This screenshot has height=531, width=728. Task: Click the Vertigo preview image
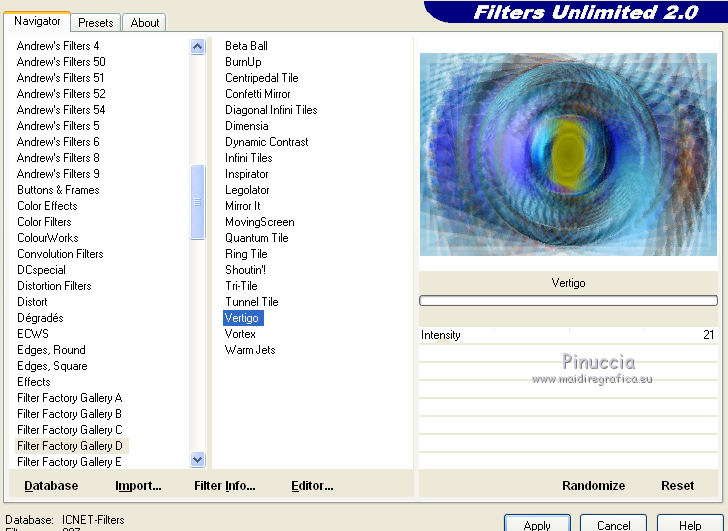pyautogui.click(x=568, y=155)
